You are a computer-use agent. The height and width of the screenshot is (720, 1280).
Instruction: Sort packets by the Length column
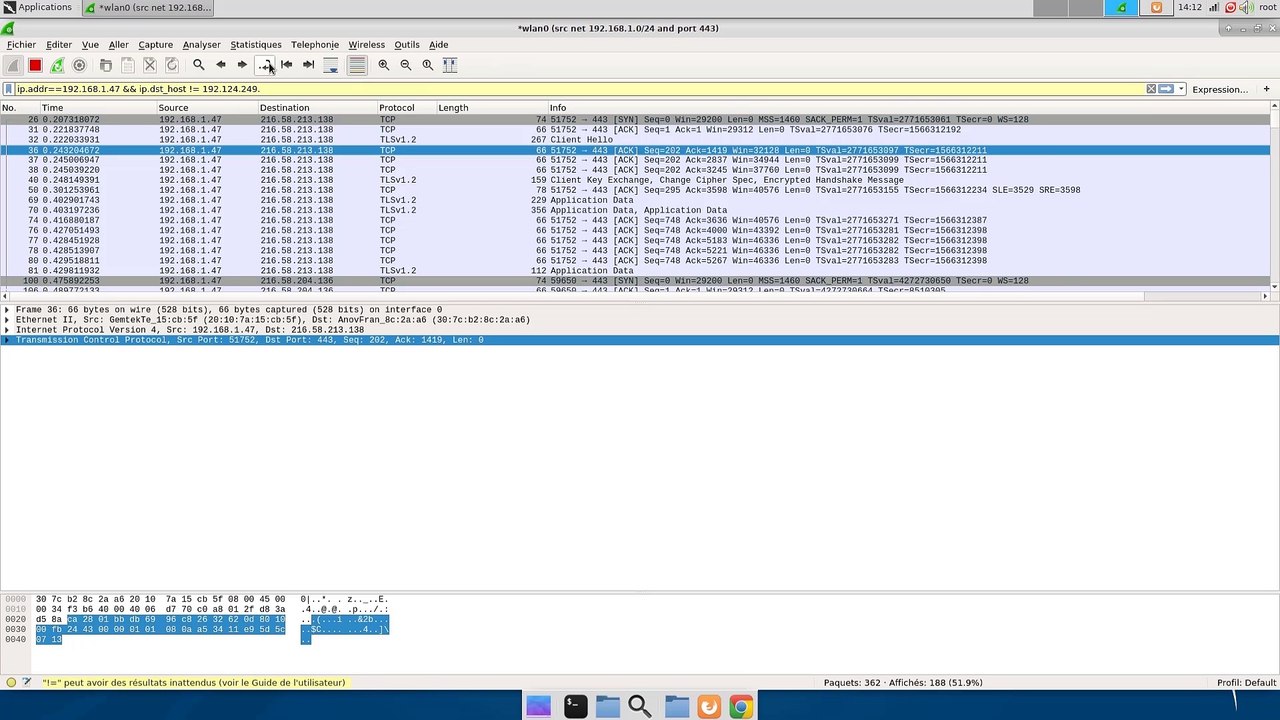pyautogui.click(x=491, y=107)
